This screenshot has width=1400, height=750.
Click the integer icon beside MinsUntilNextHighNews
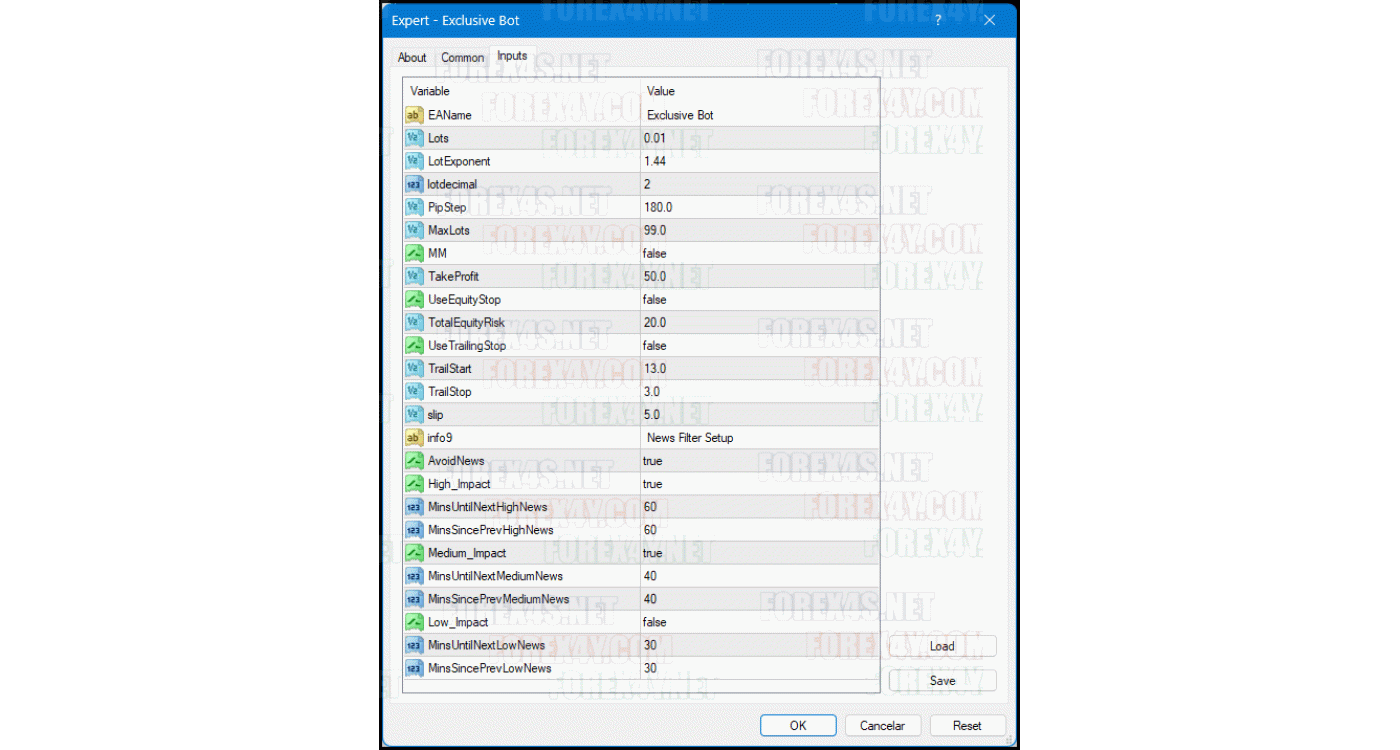point(414,507)
